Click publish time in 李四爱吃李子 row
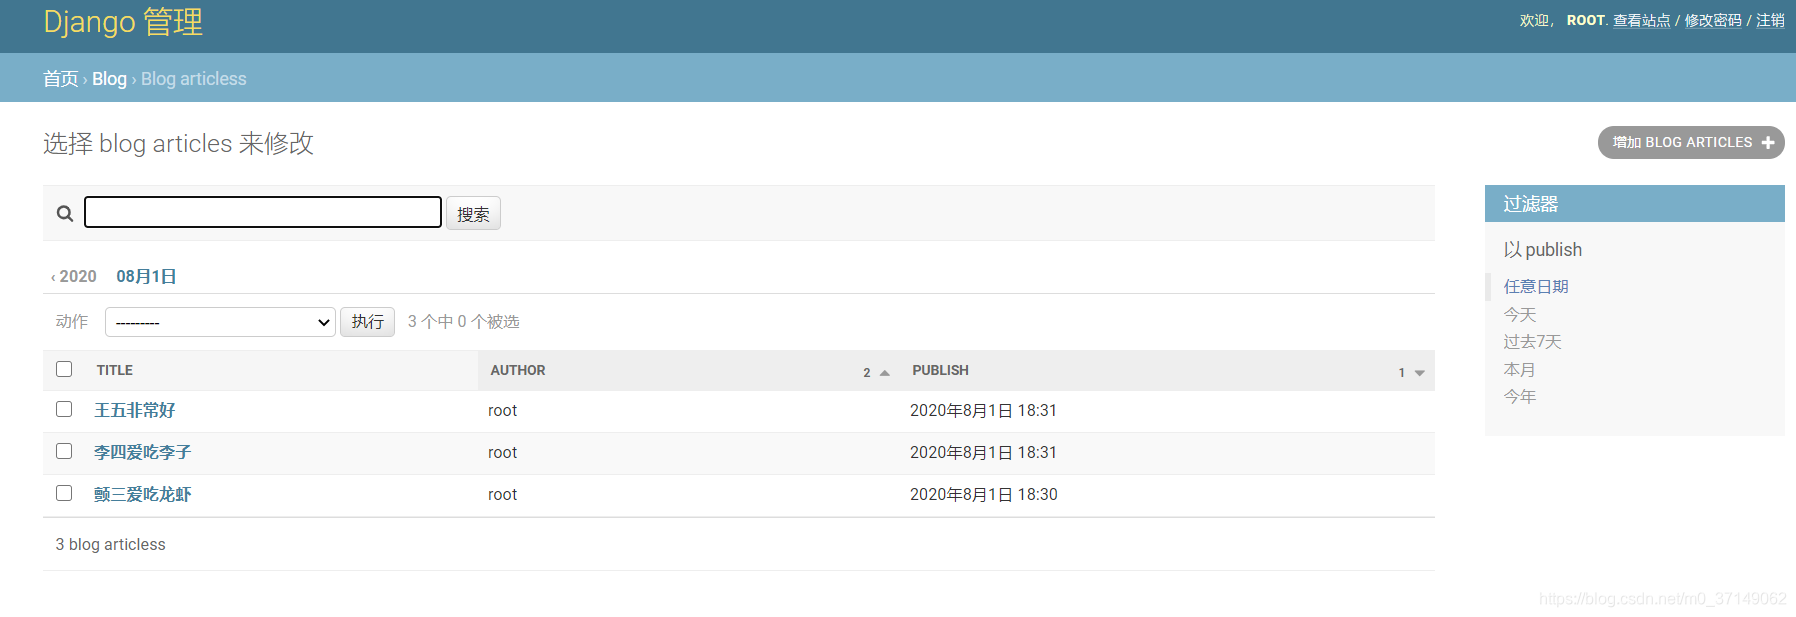Screen dimensions: 1796x617 [x=983, y=452]
